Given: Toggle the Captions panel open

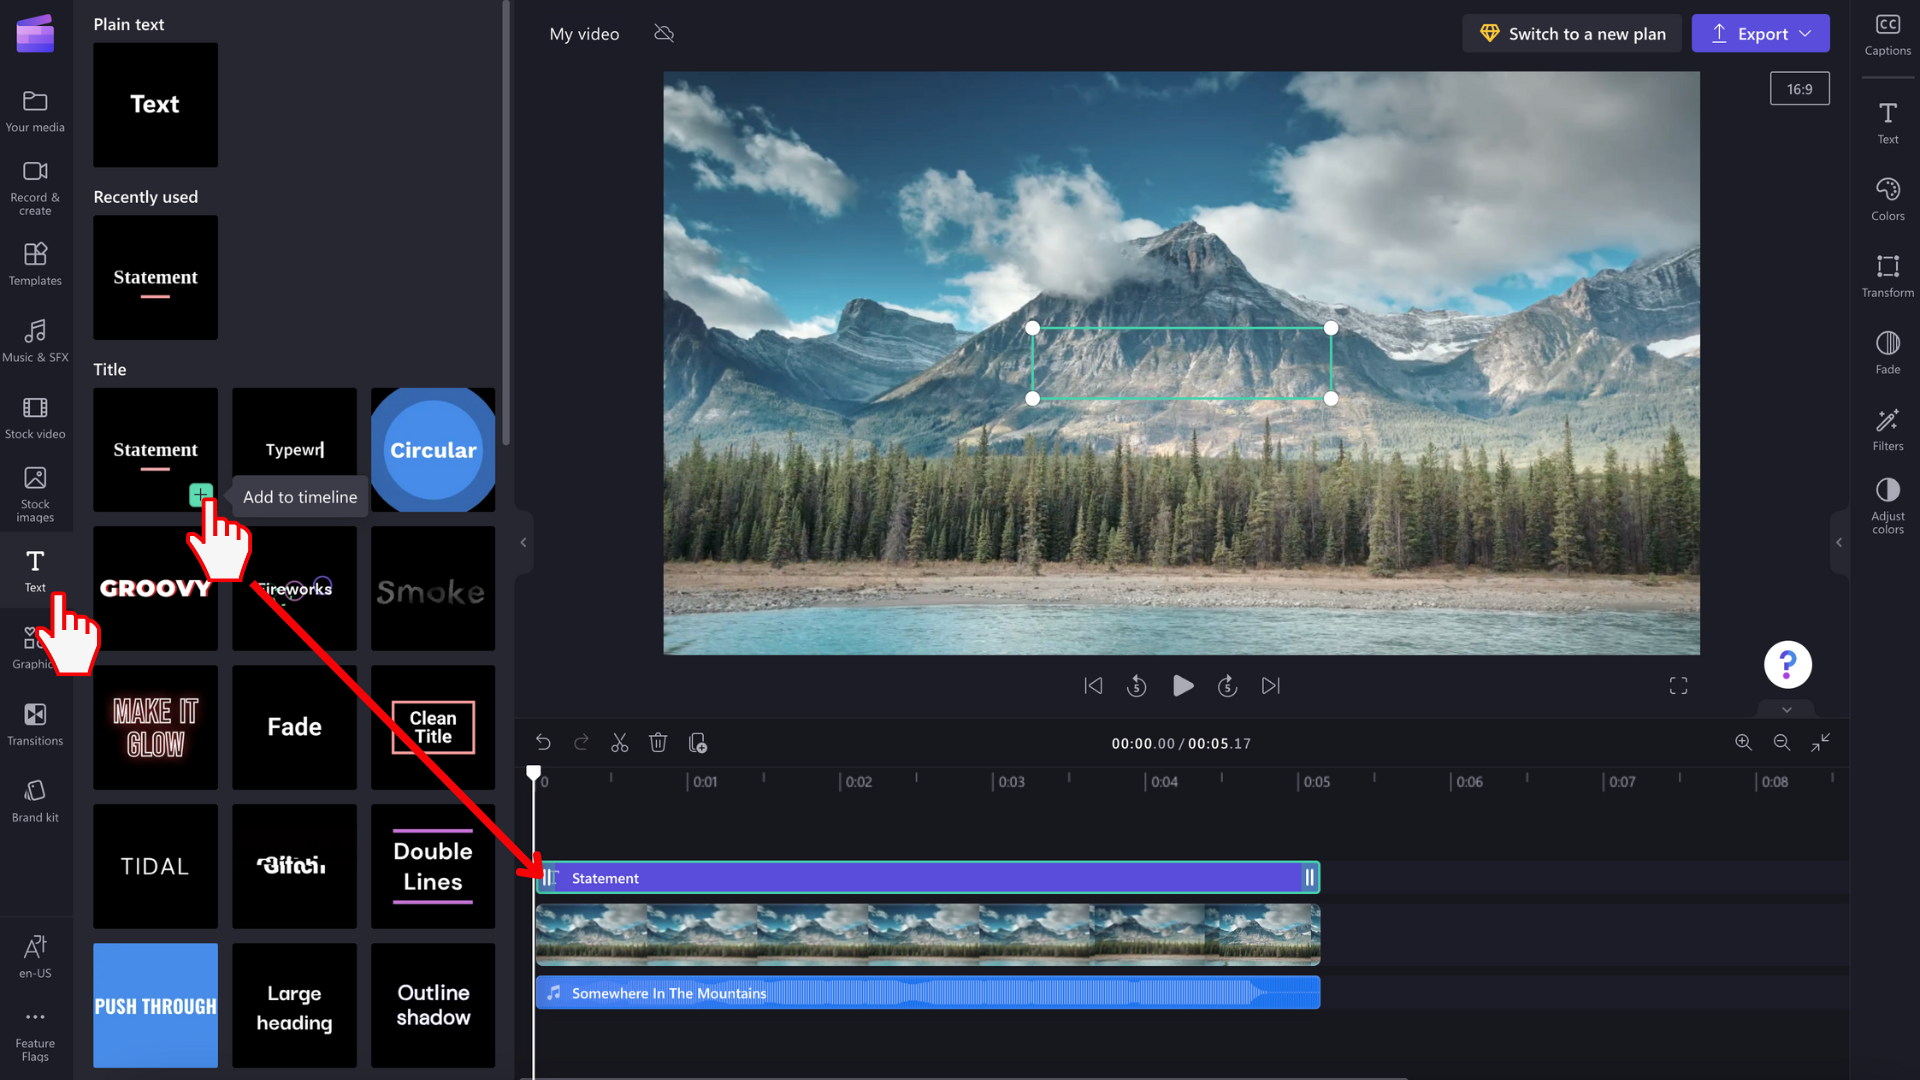Looking at the screenshot, I should [1888, 33].
